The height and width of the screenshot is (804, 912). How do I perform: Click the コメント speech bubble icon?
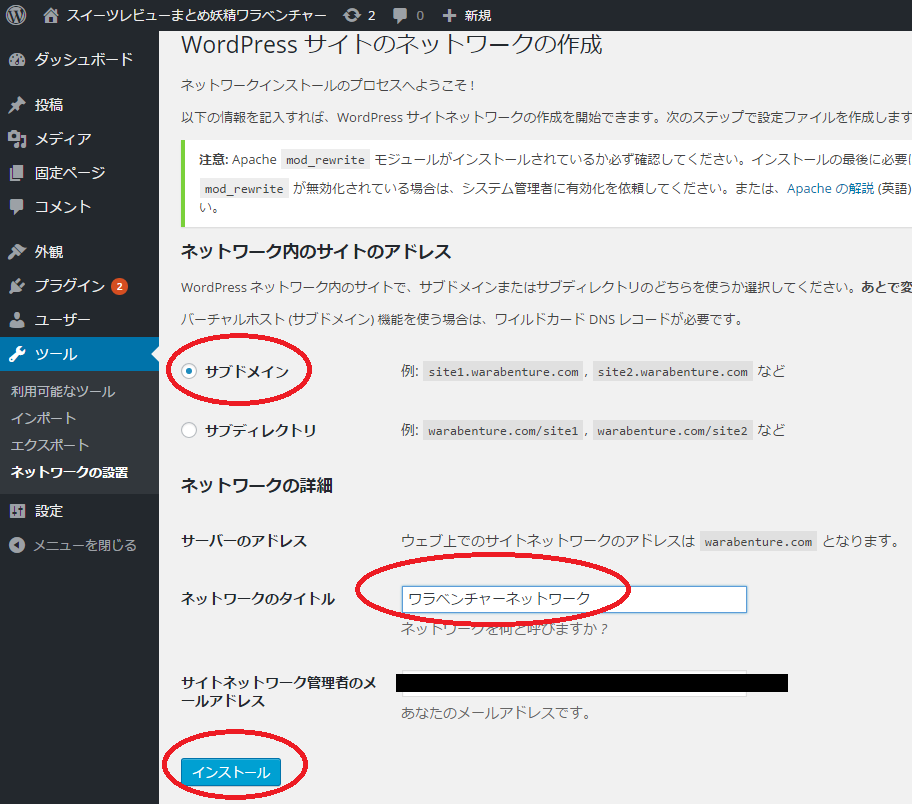pos(17,207)
